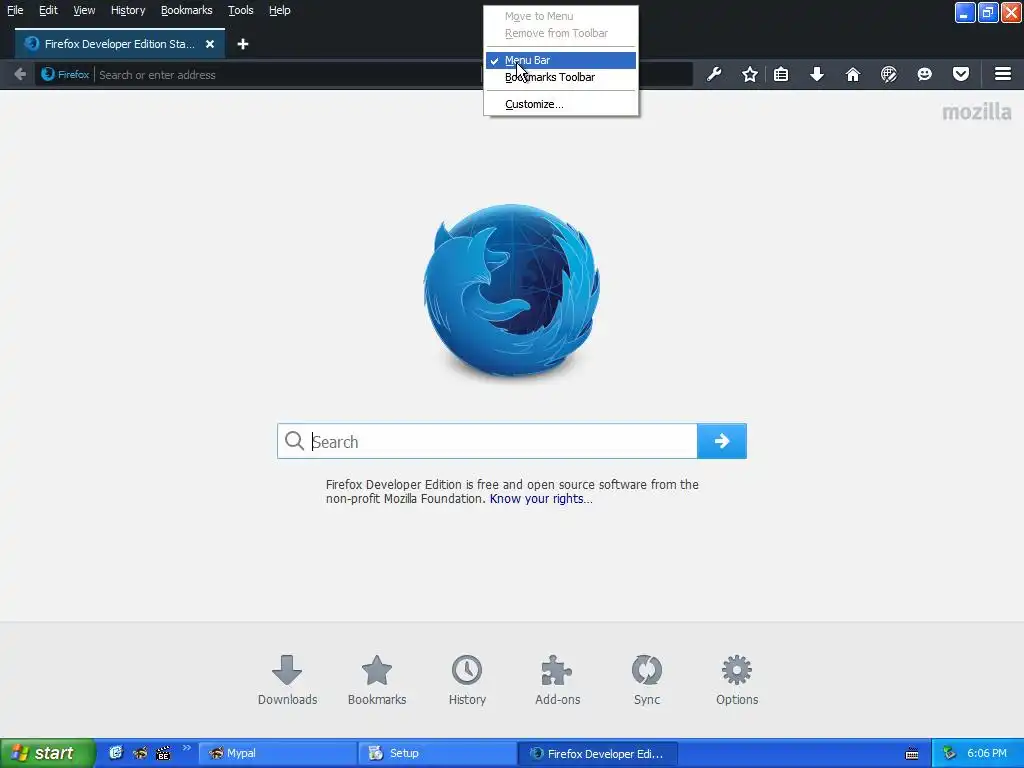1024x768 pixels.
Task: Open the Tools menu
Action: click(x=240, y=10)
